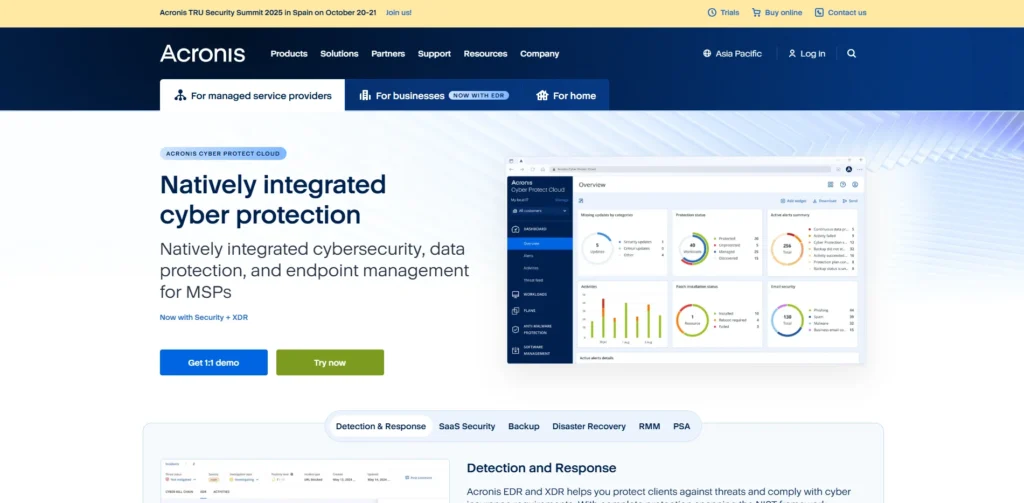Open the Support menu
This screenshot has height=503, width=1024.
click(434, 54)
